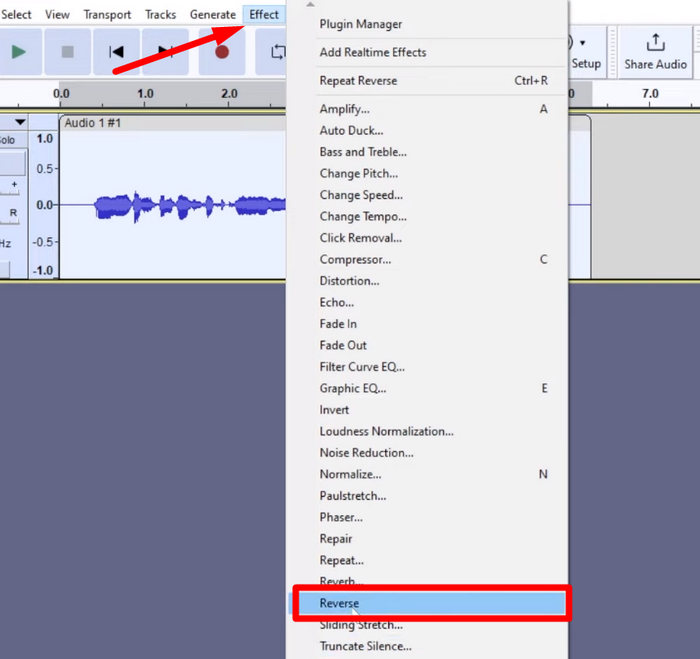The width and height of the screenshot is (700, 659).
Task: Select the Change Speed... effect
Action: coord(427,195)
